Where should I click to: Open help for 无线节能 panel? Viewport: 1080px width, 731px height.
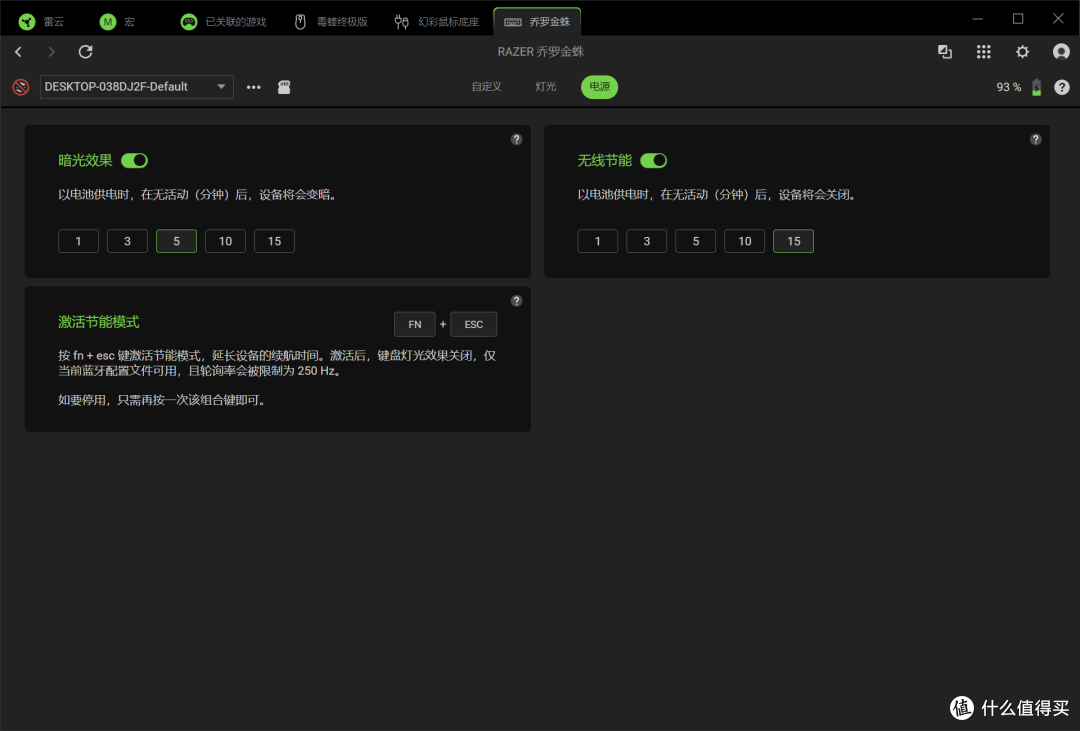1035,139
